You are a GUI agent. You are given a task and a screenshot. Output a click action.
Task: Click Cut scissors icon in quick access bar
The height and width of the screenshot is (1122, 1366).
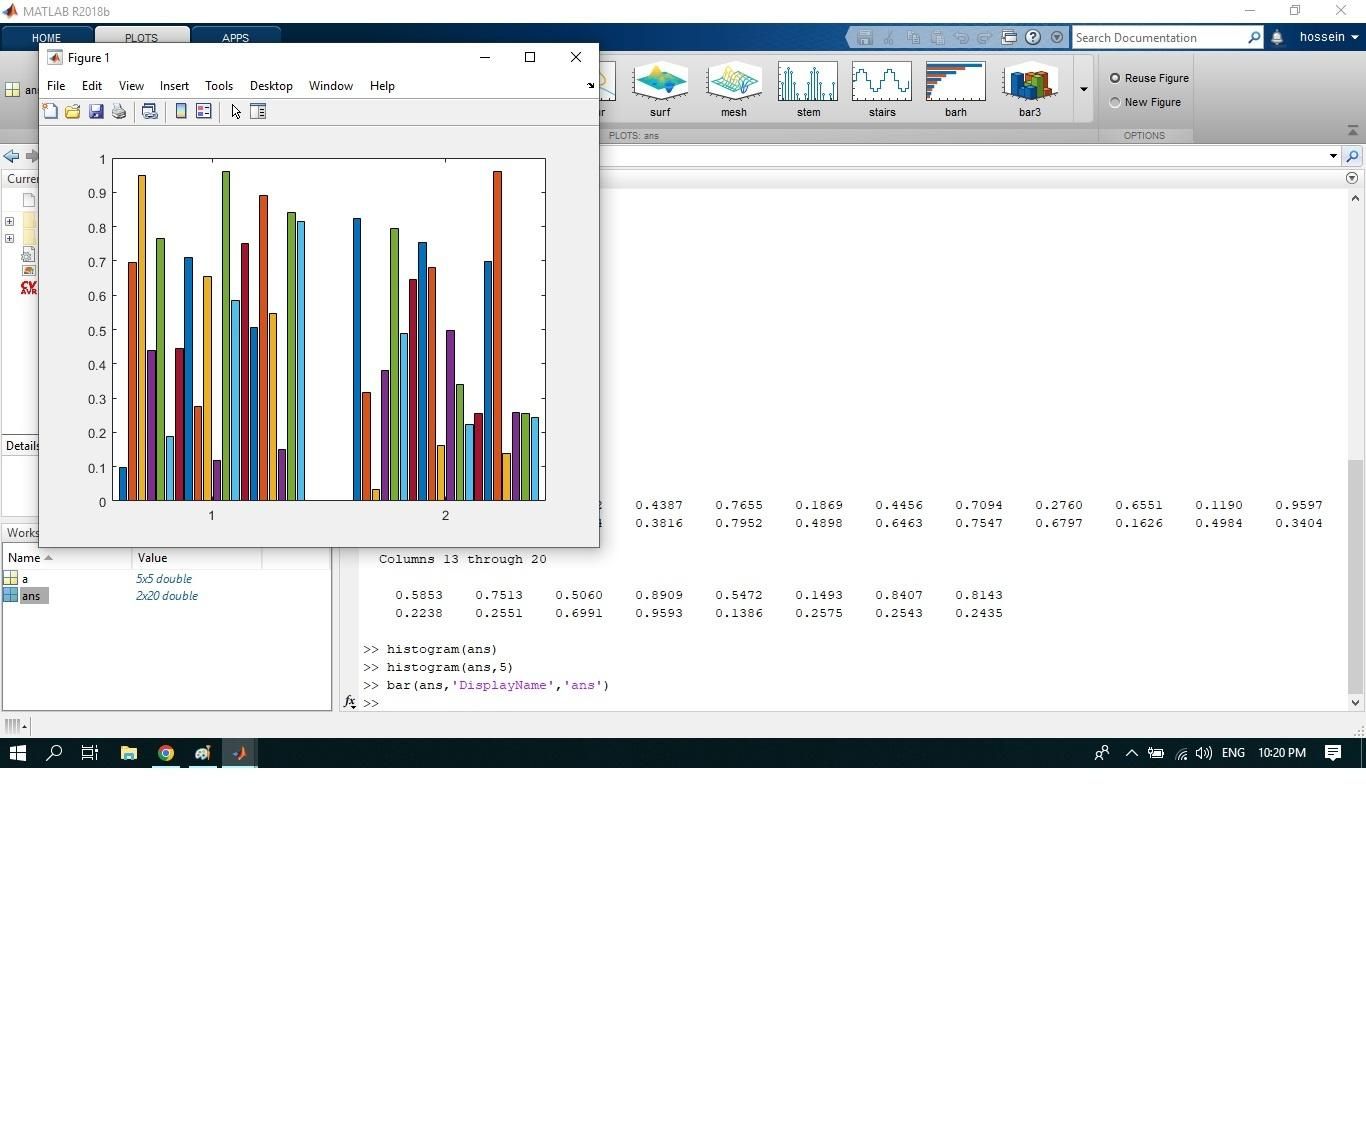(889, 37)
